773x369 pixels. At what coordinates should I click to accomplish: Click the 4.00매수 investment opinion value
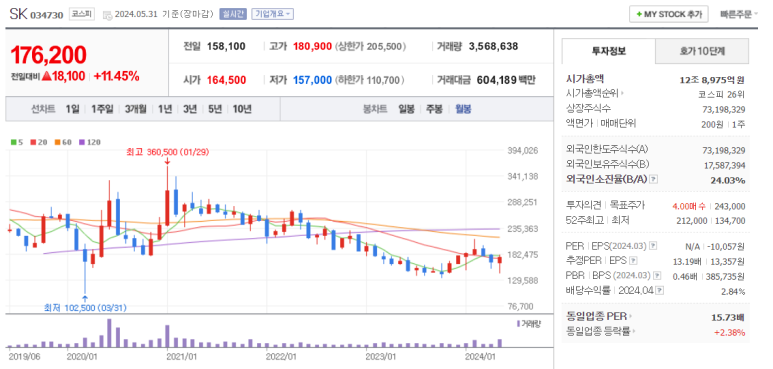tap(689, 206)
